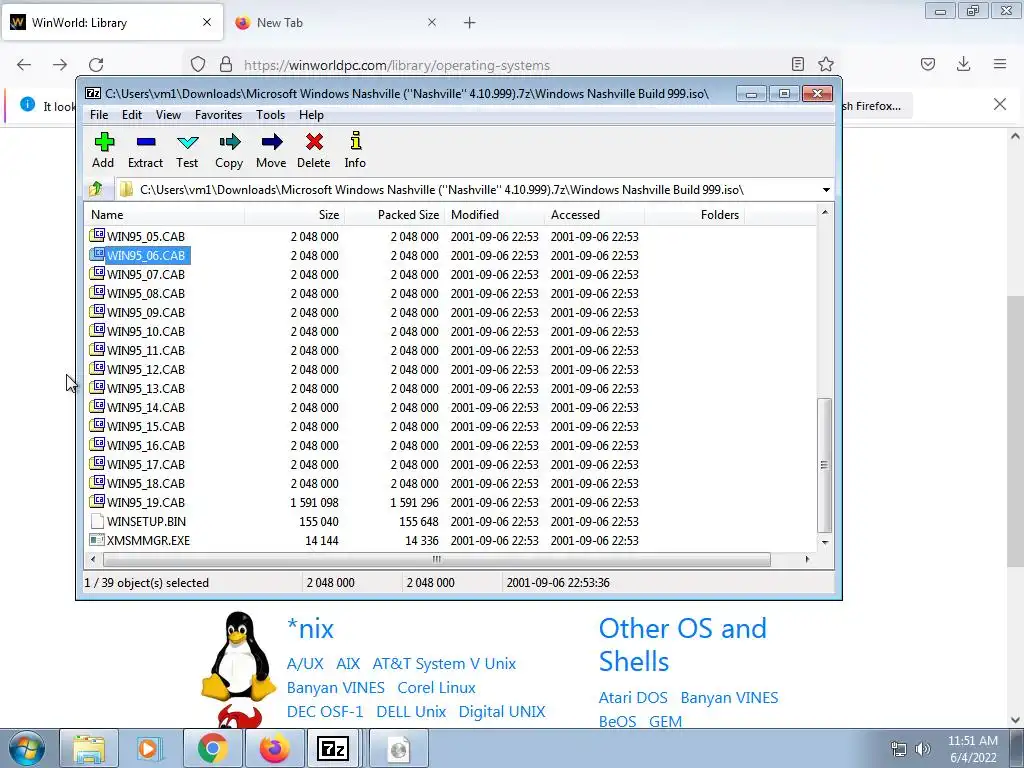Open the File menu in 7-Zip
Viewport: 1024px width, 768px height.
[99, 115]
